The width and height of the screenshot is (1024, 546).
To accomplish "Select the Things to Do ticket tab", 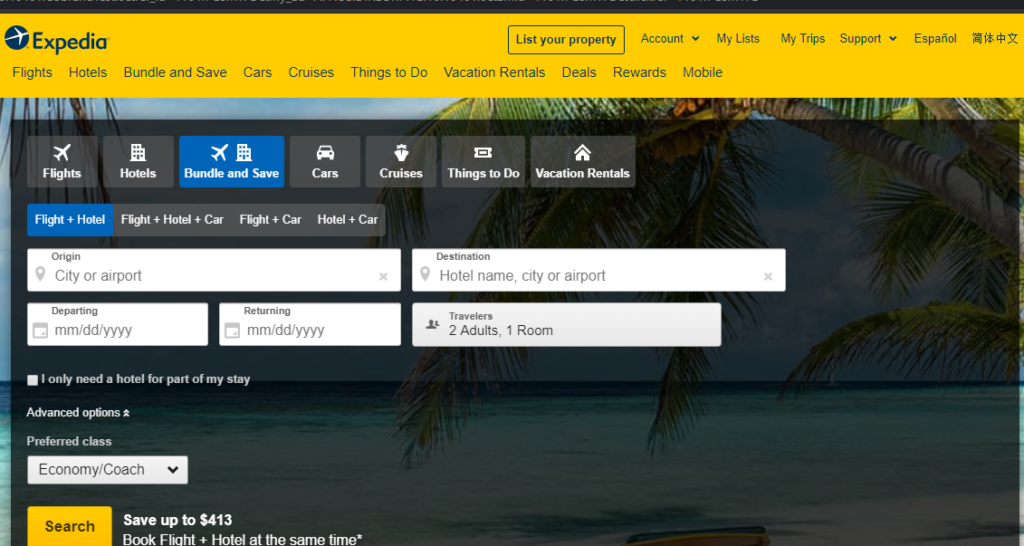I will [483, 162].
